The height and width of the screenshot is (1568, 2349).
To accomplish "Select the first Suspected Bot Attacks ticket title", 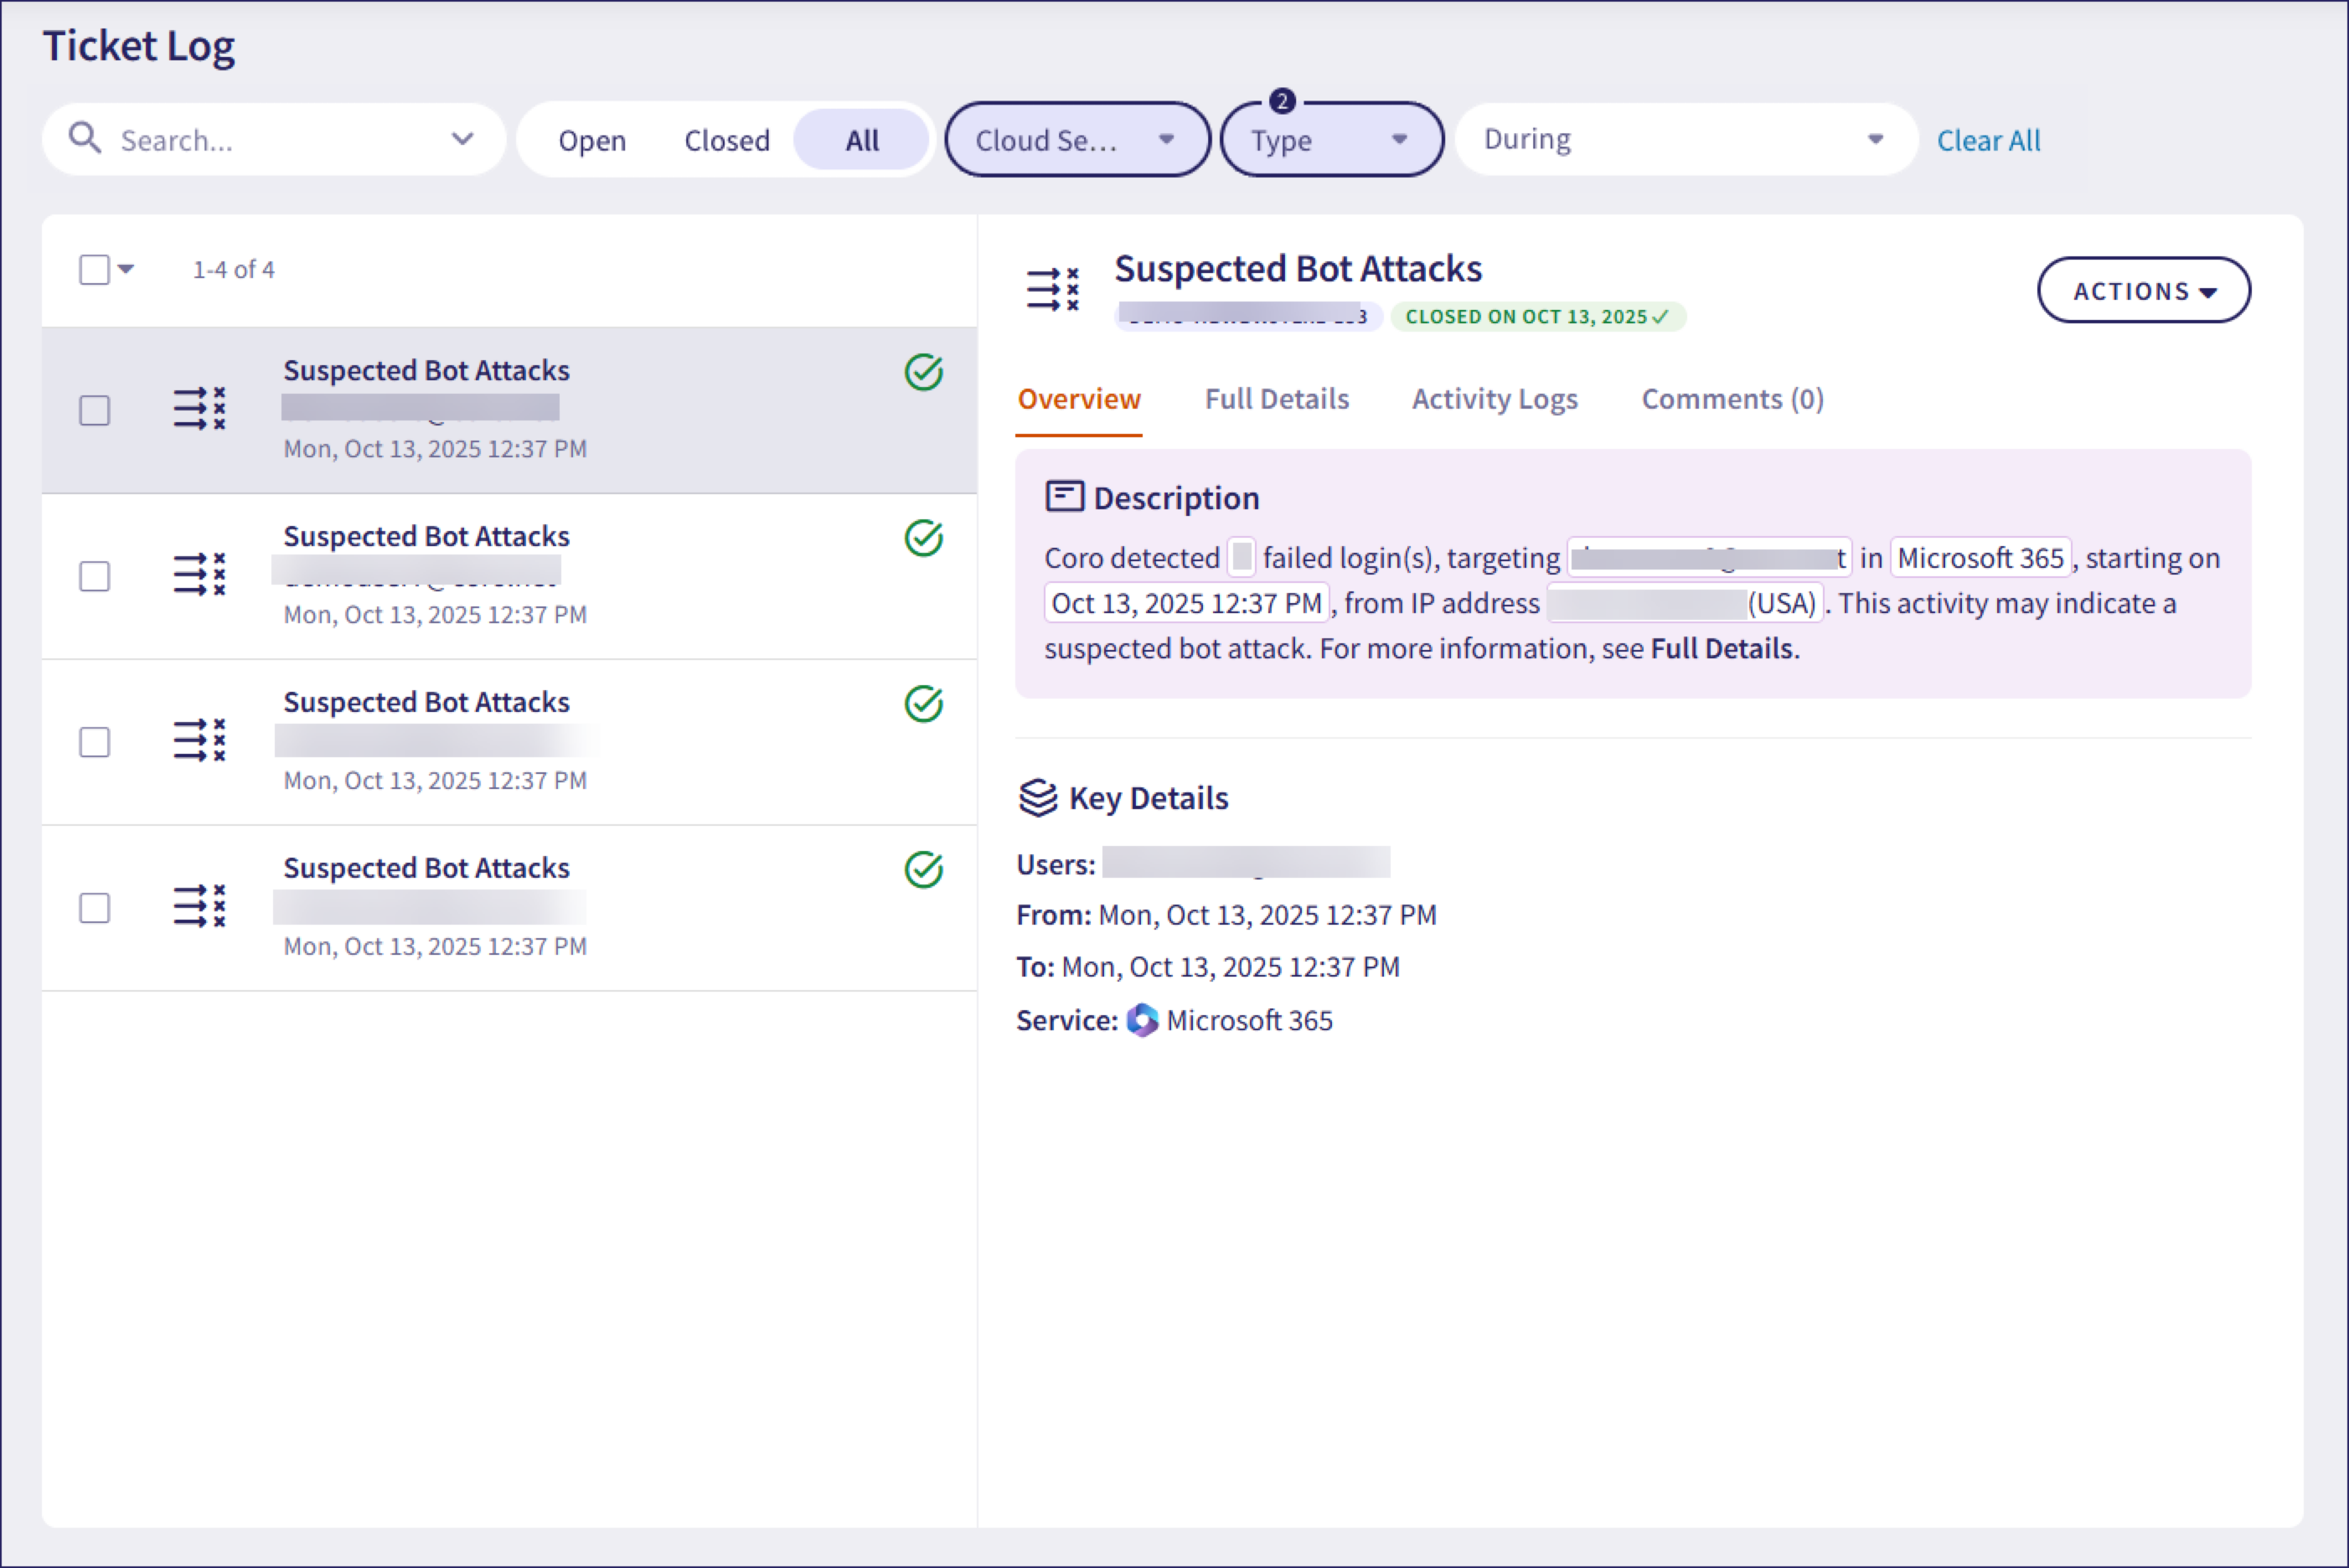I will click(426, 370).
